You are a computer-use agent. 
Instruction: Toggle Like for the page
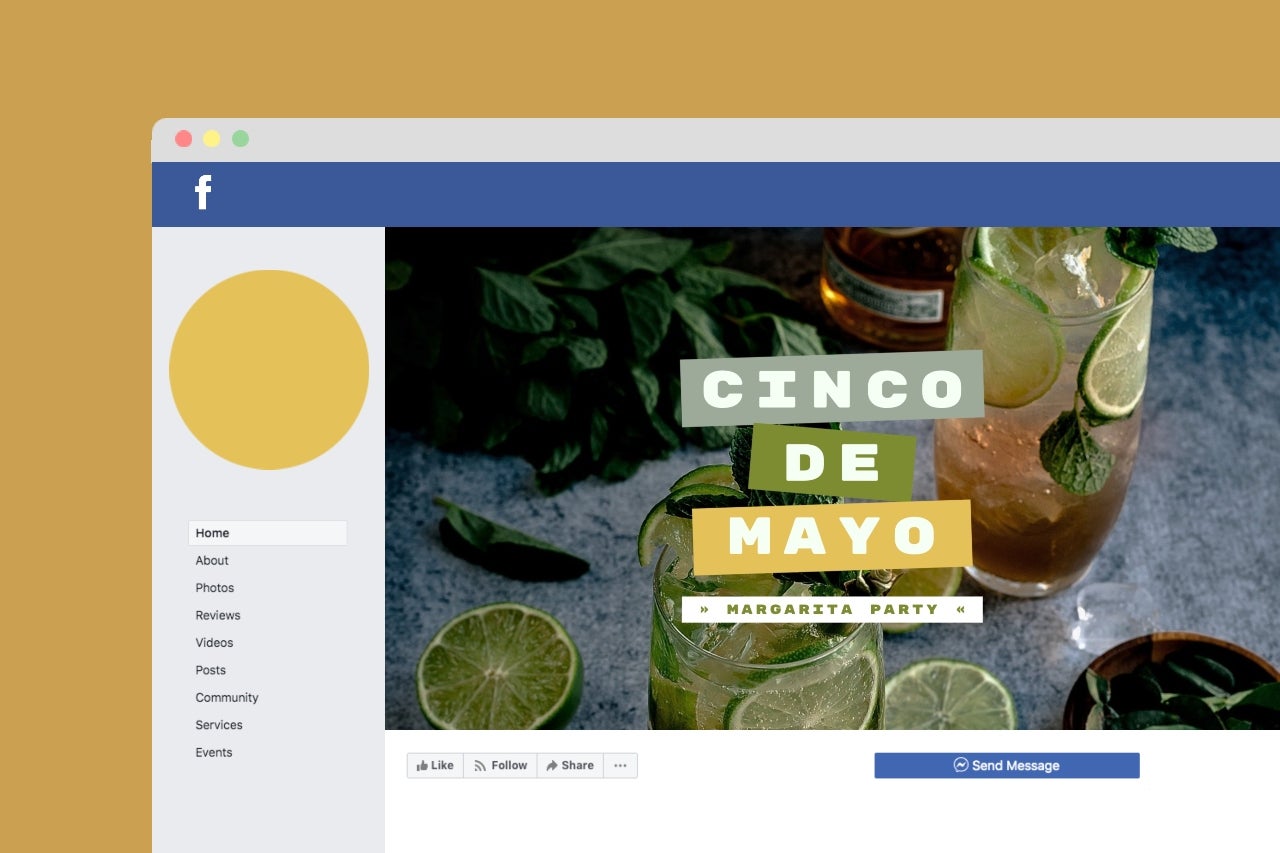click(435, 764)
